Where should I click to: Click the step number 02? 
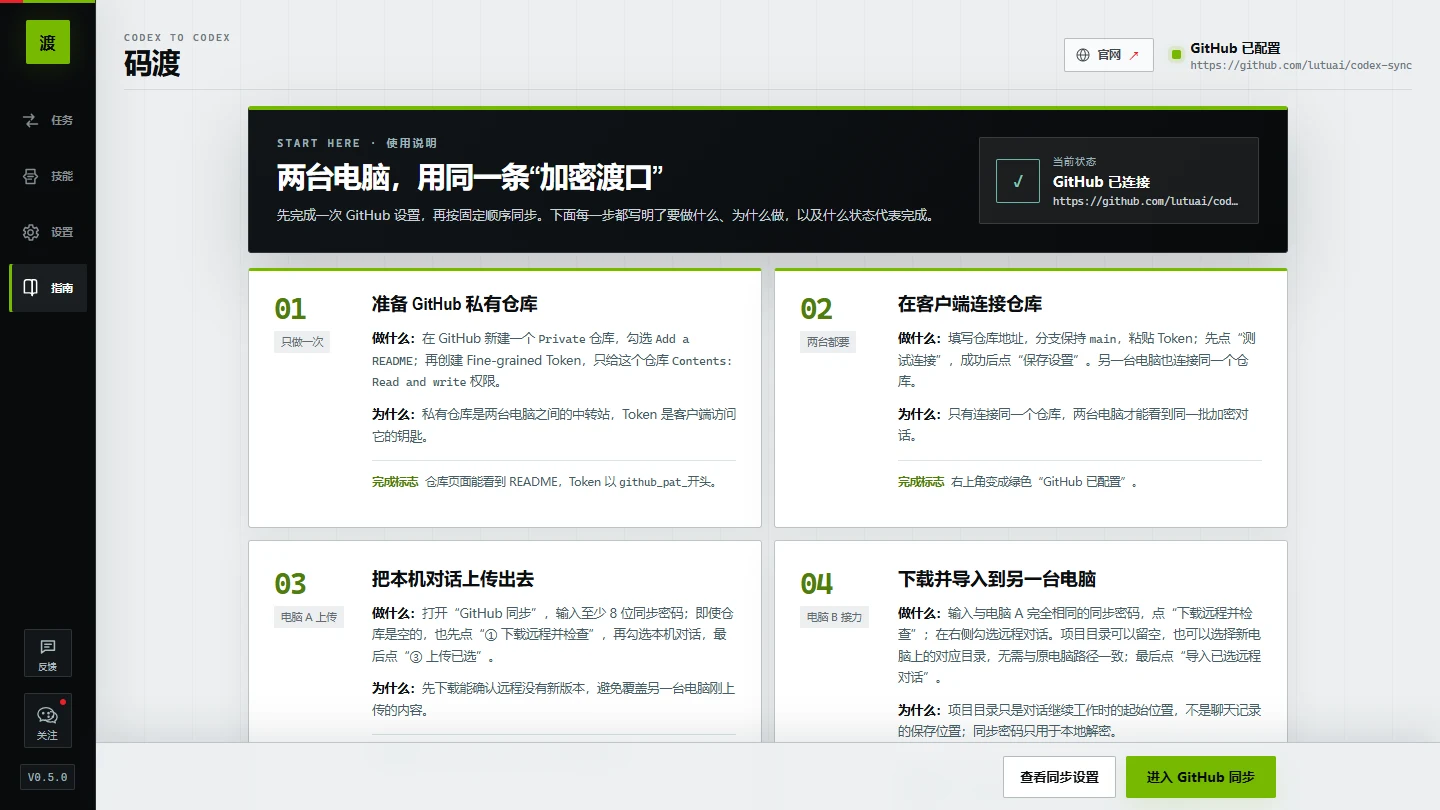tap(816, 309)
